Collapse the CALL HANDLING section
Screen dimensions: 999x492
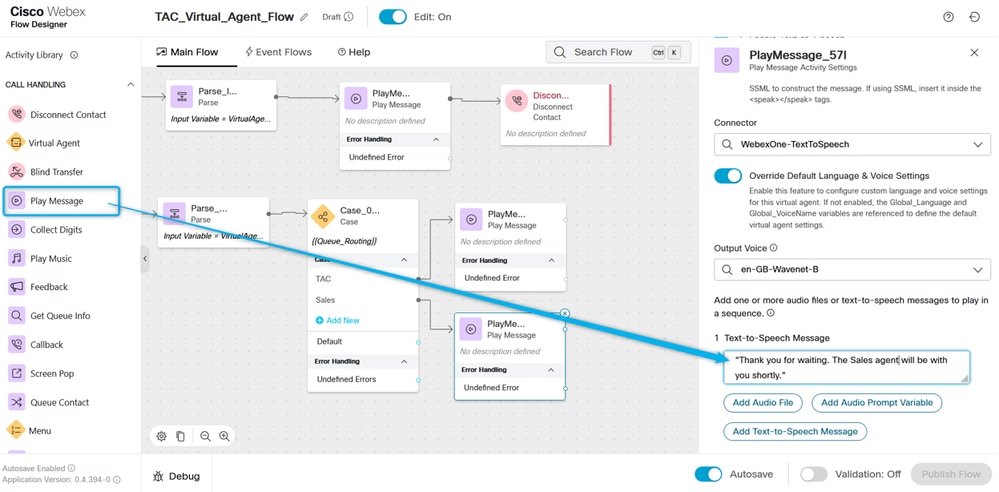click(131, 85)
